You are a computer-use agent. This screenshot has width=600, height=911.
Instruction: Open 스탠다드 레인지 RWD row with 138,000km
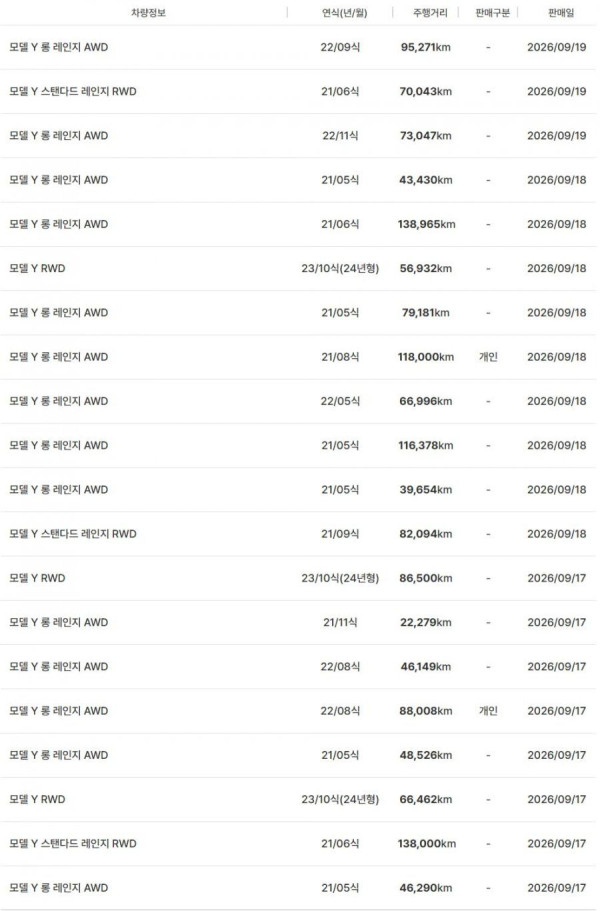point(298,844)
